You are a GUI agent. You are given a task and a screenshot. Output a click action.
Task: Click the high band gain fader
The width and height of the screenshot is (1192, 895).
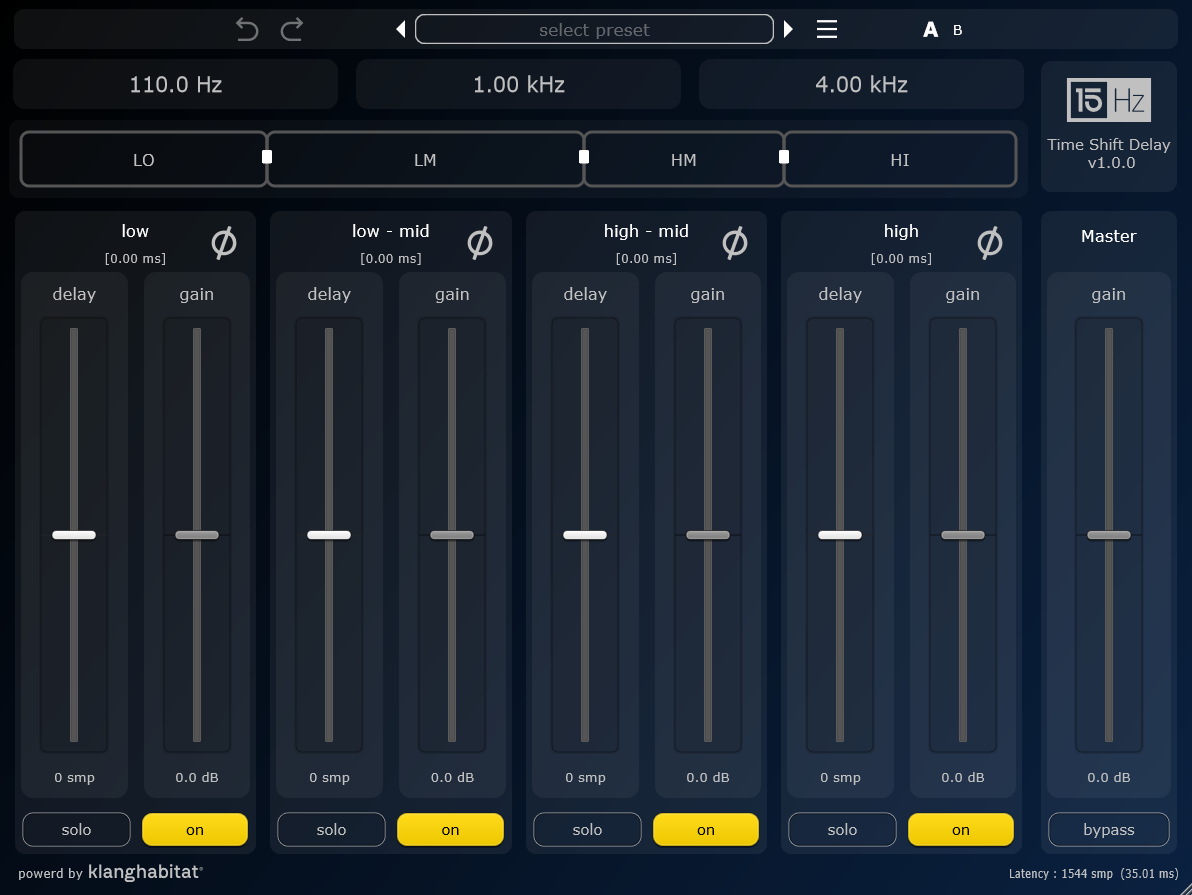(963, 535)
